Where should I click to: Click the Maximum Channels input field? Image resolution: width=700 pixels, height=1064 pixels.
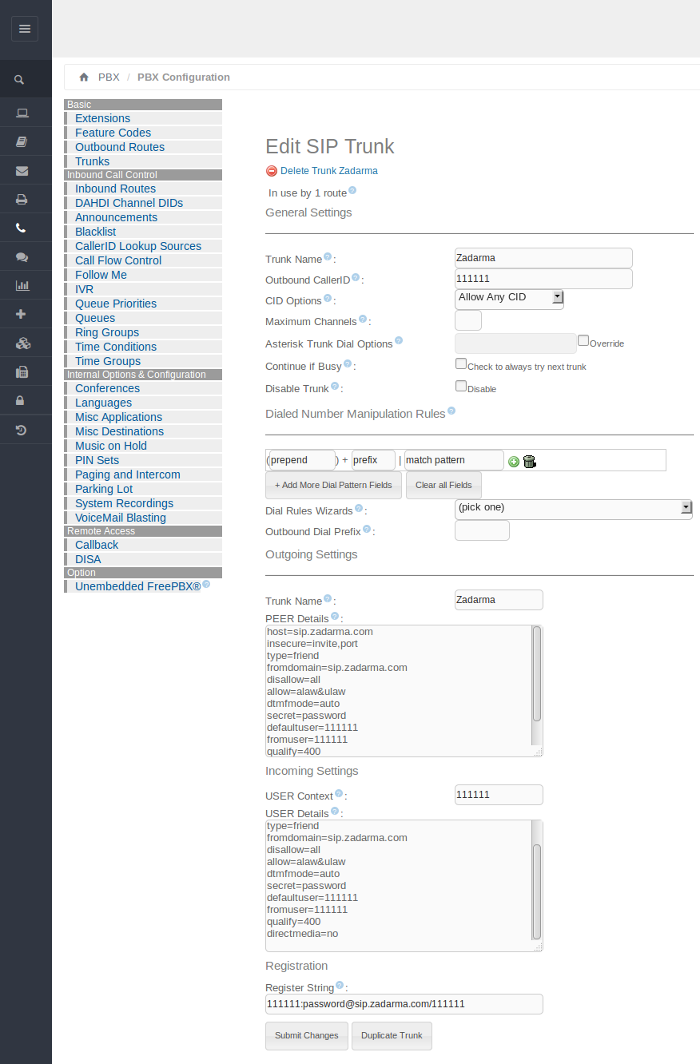pos(468,320)
